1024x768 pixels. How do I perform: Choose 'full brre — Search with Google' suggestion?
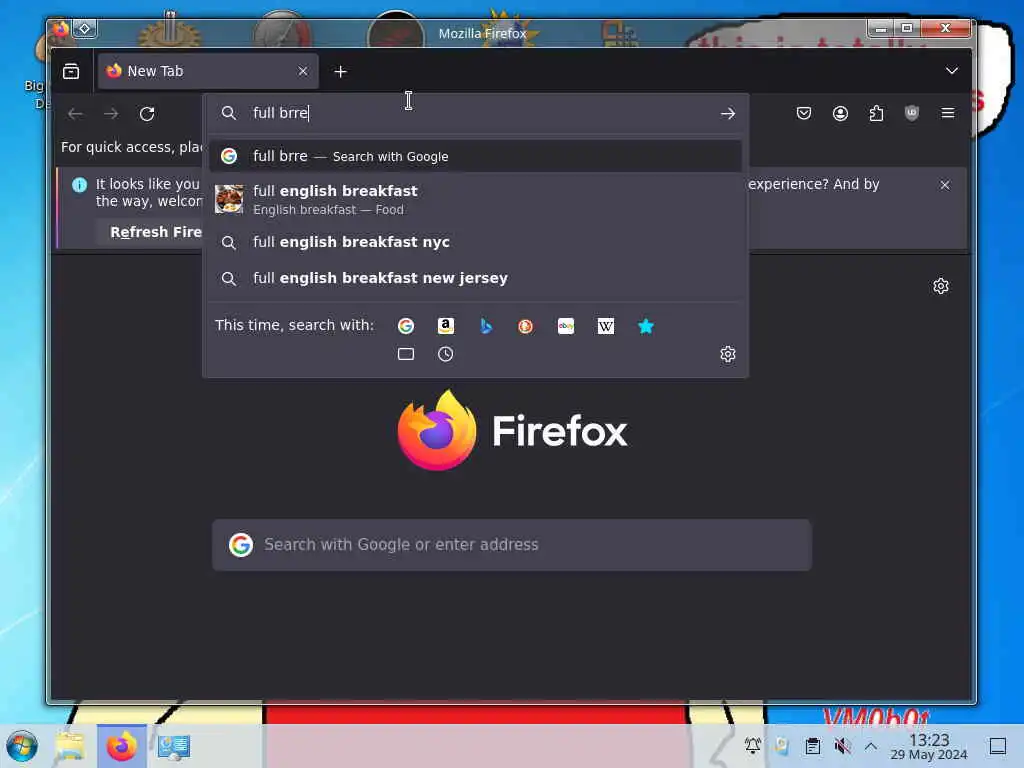click(x=475, y=156)
